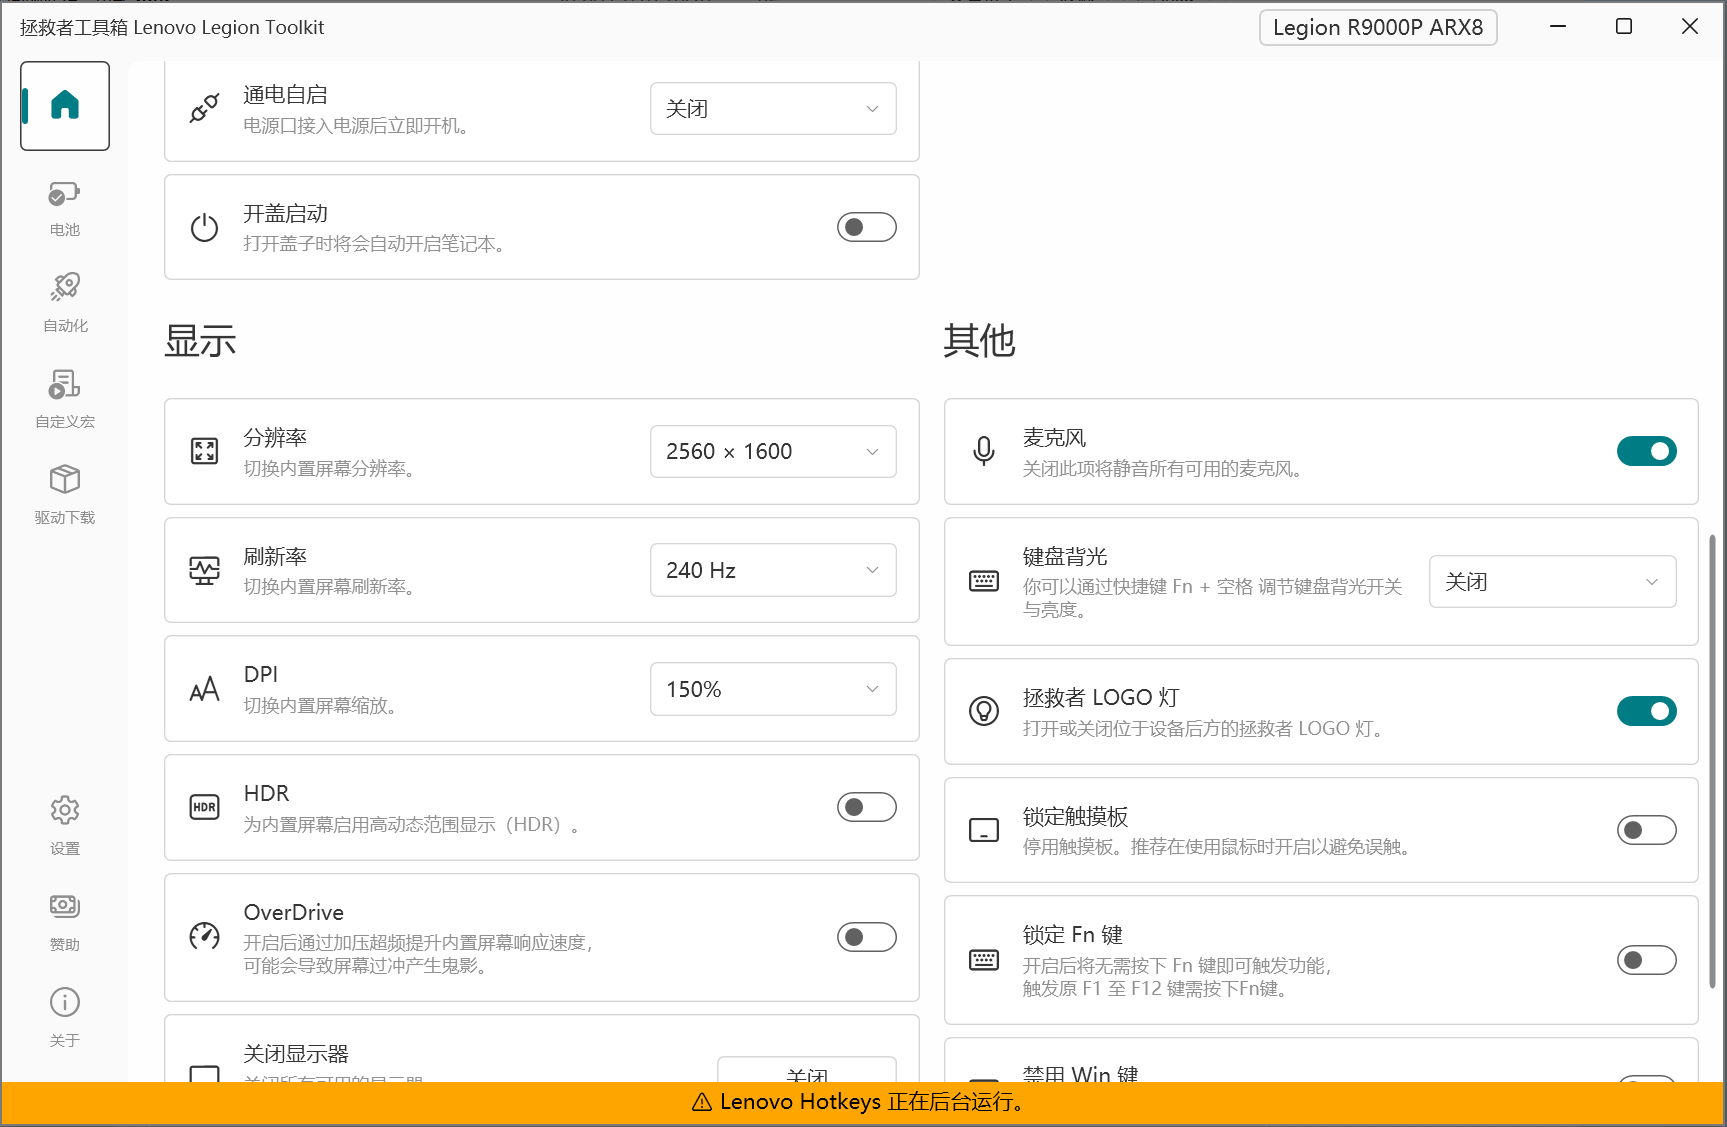This screenshot has height=1127, width=1727.
Task: Enable the 锁定 Fn 键 switch
Action: 1647,960
